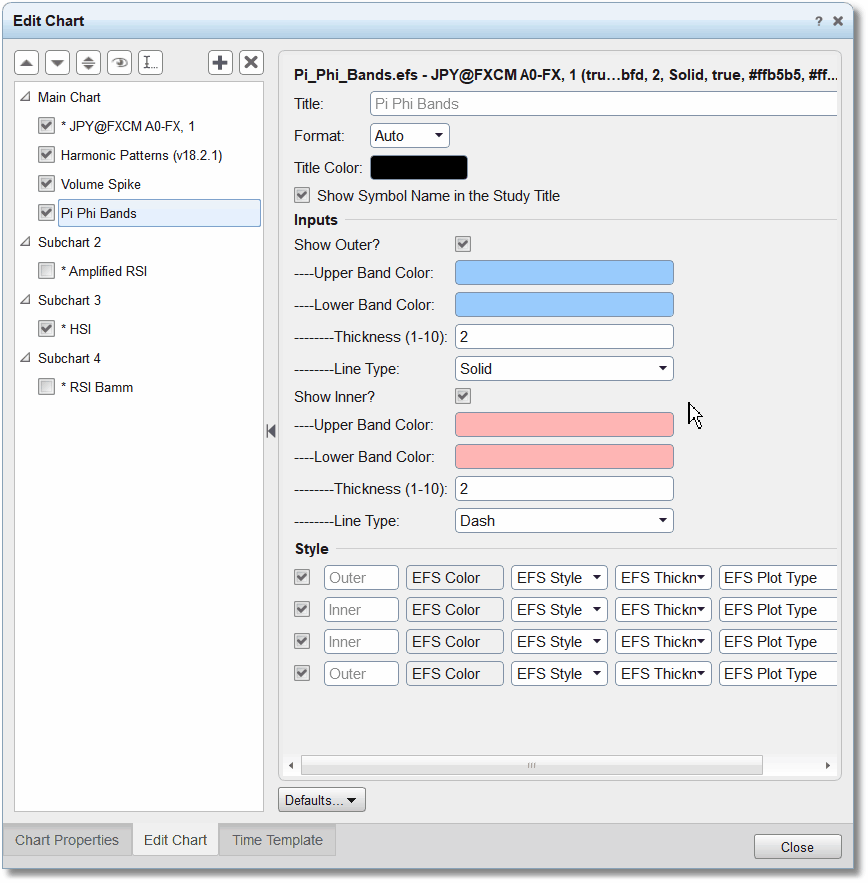Switch to the Time Template tab
Image resolution: width=868 pixels, height=883 pixels.
click(278, 840)
